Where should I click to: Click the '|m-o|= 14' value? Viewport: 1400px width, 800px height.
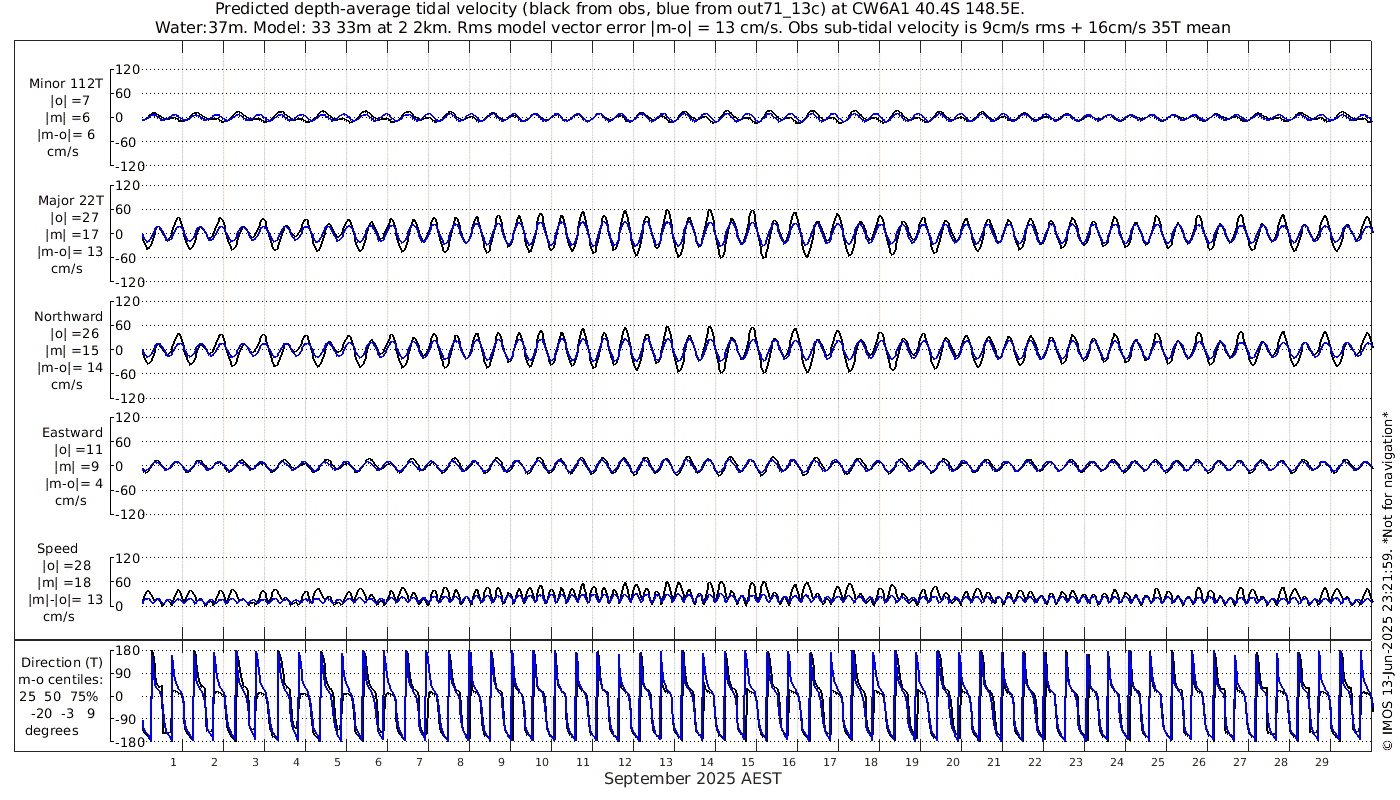tap(70, 367)
